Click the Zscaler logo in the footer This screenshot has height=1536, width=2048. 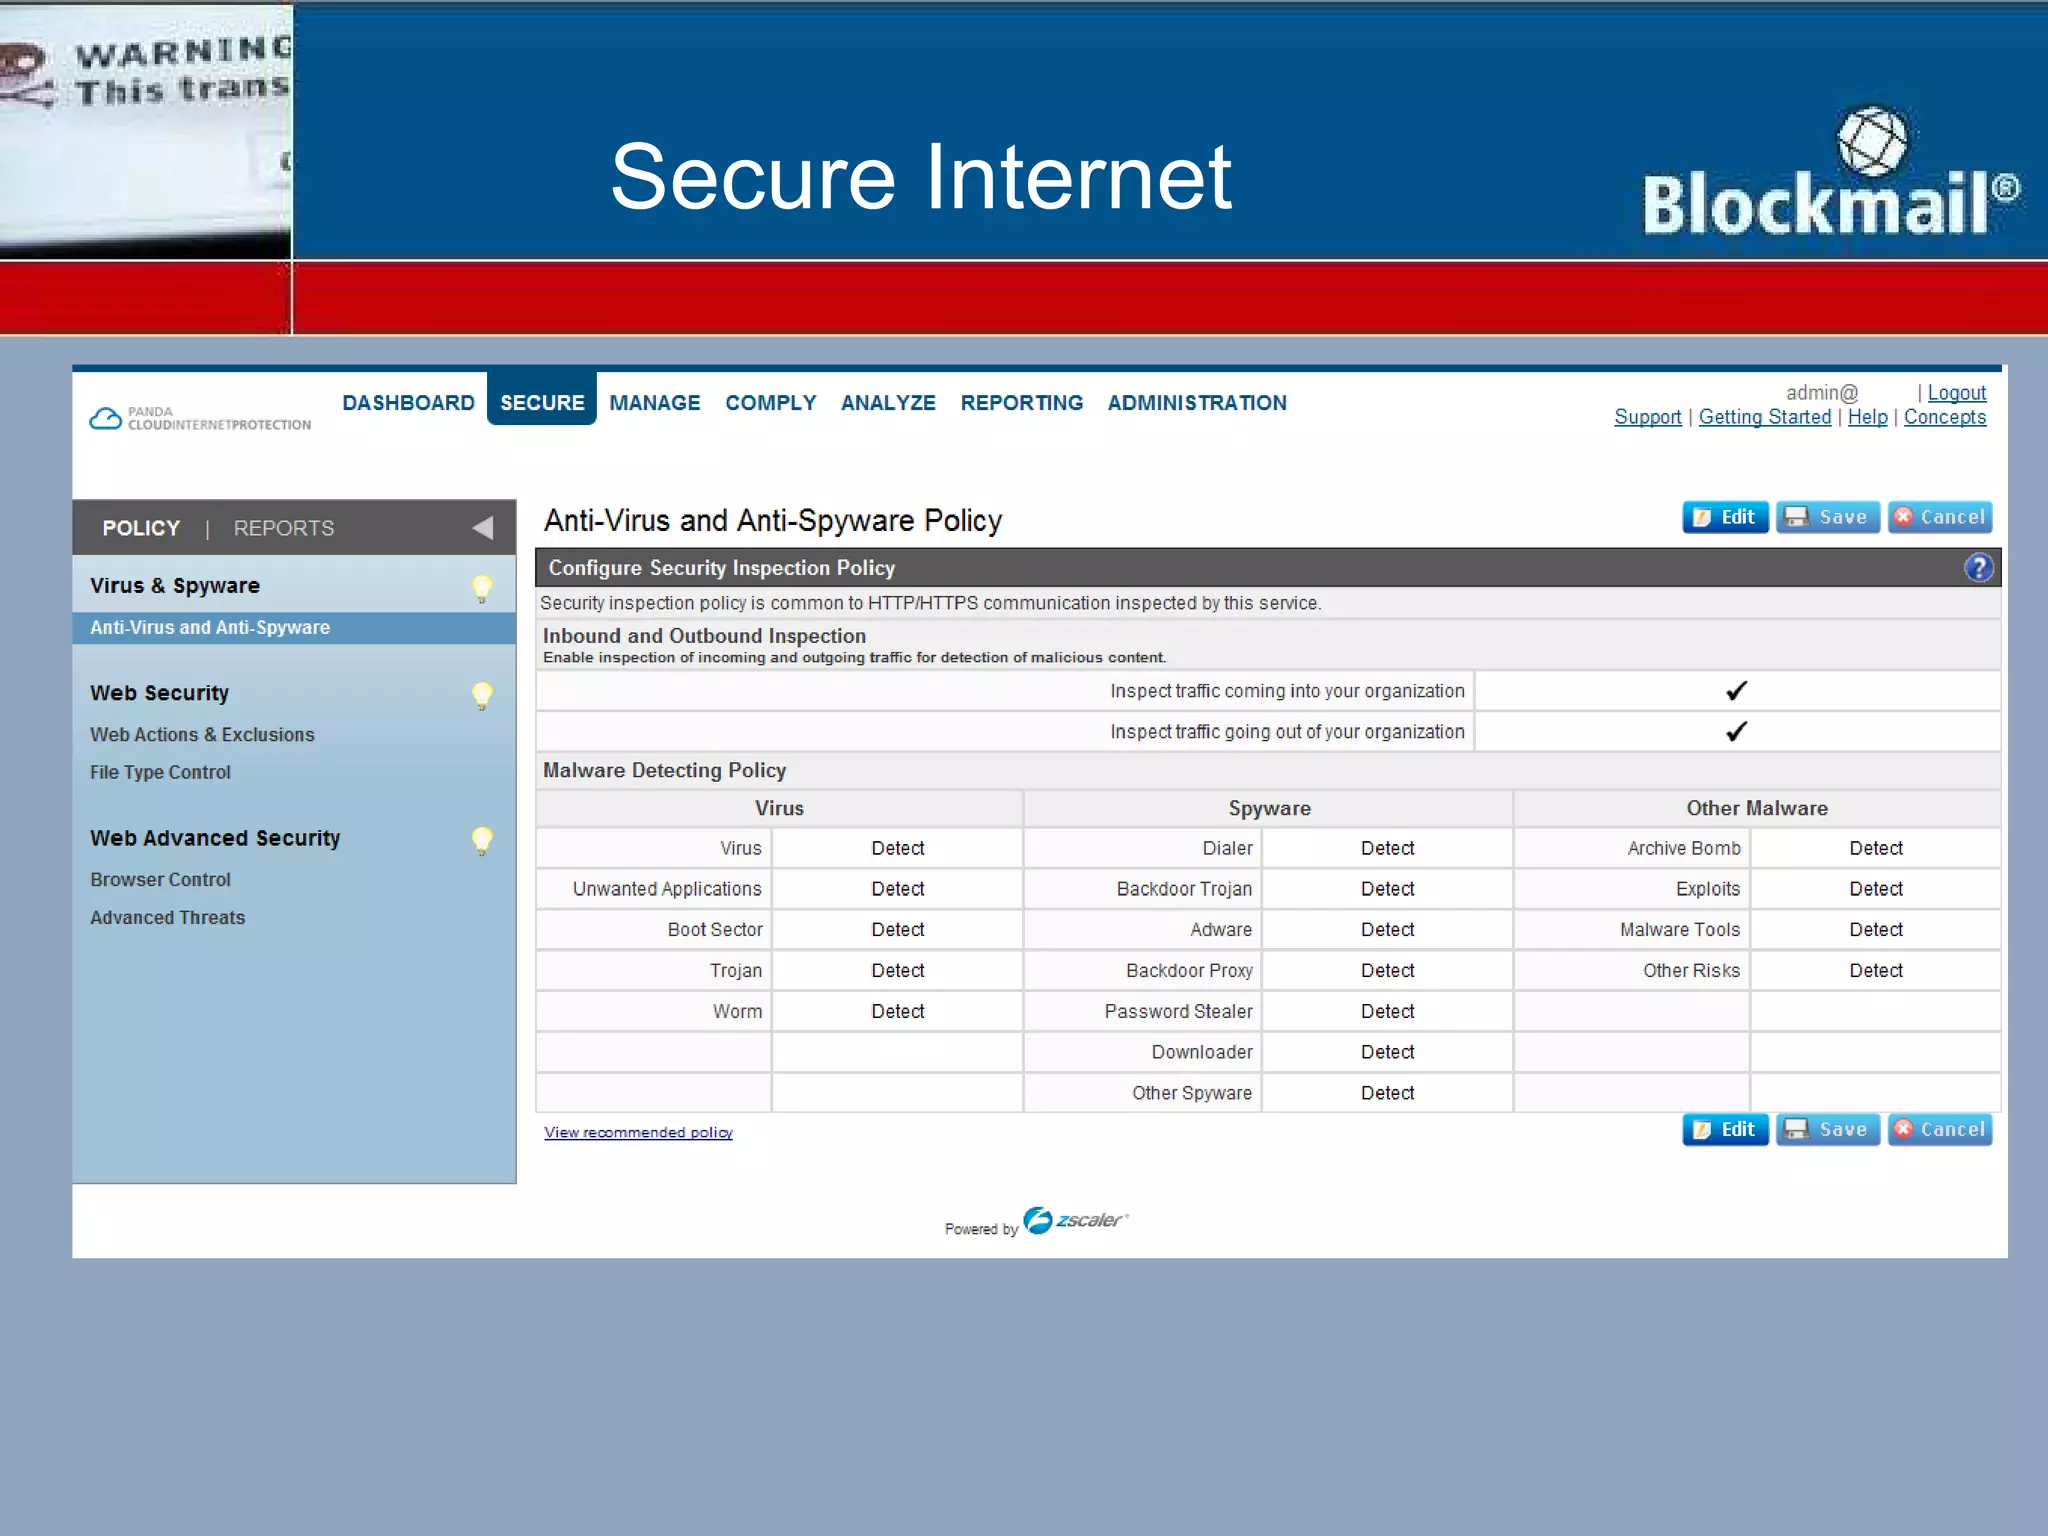(1076, 1220)
